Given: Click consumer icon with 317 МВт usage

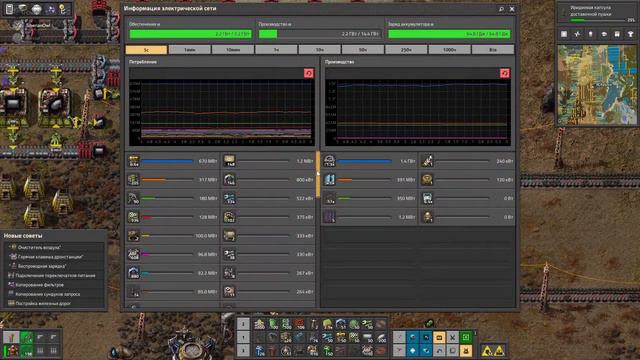Looking at the screenshot, I should pos(133,180).
